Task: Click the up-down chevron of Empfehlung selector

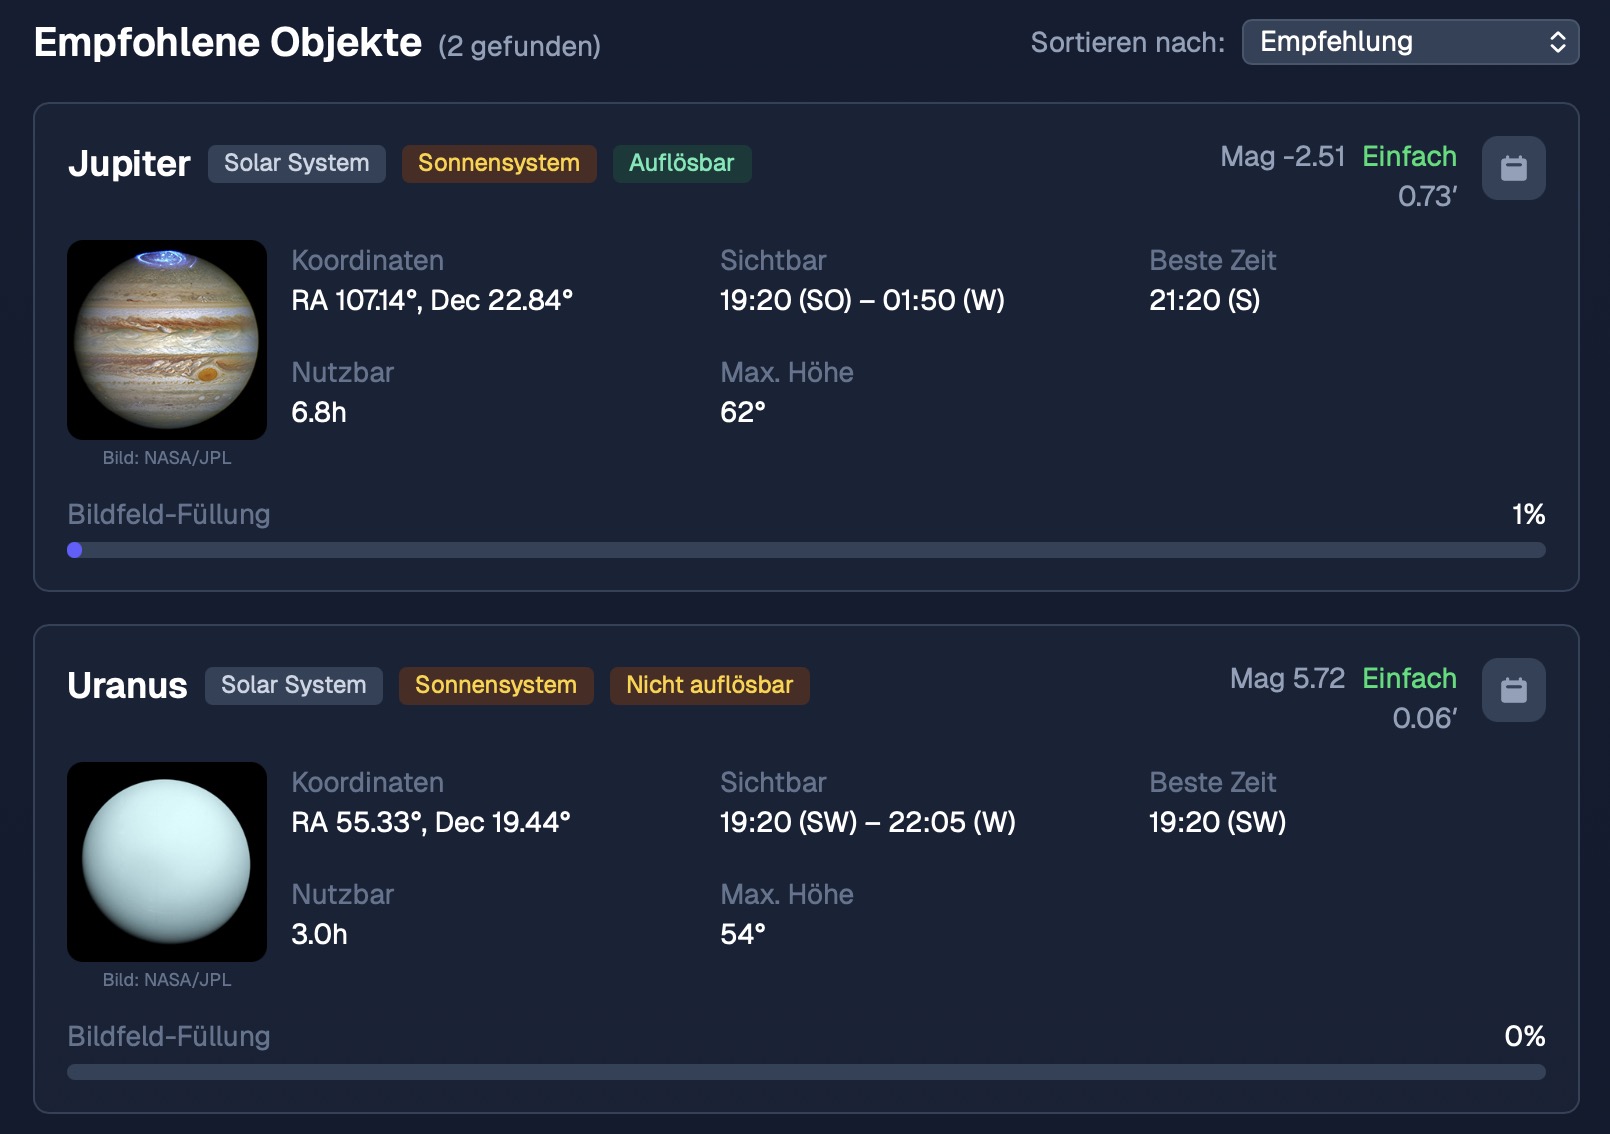Action: coord(1557,42)
